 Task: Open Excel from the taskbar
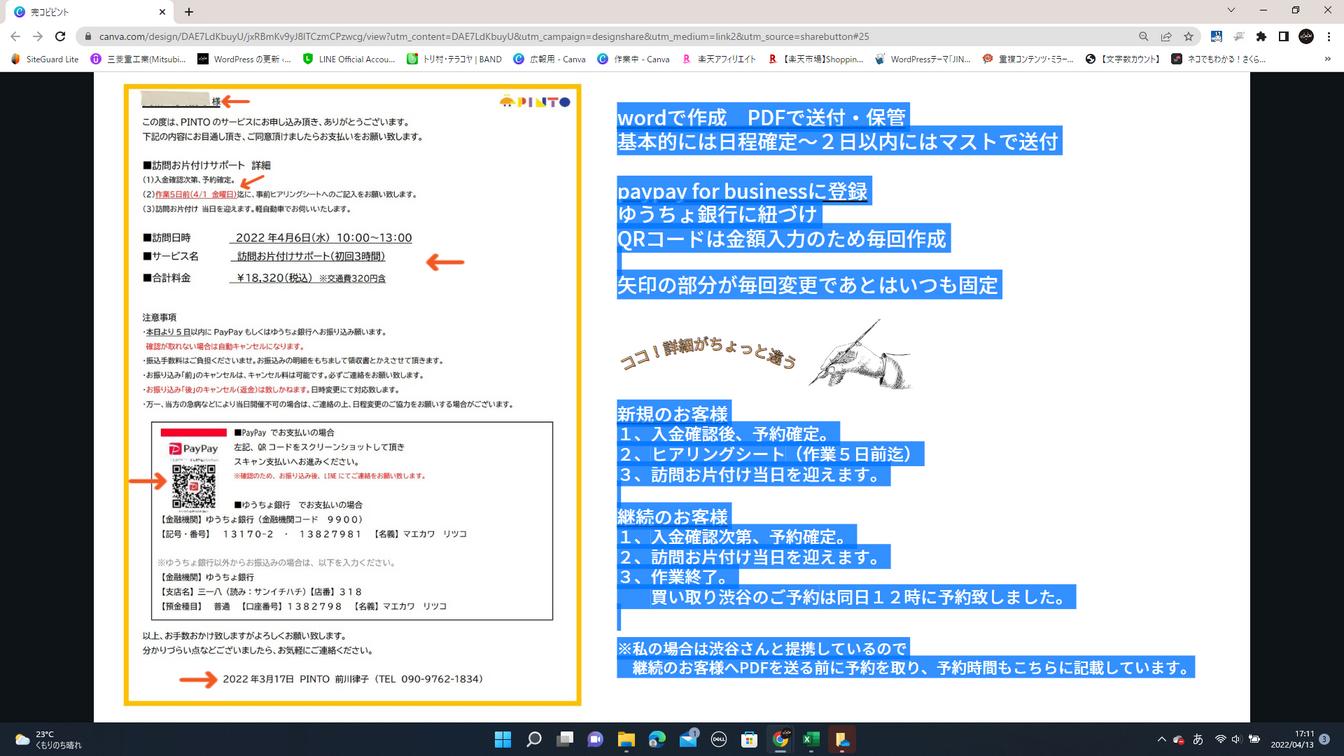click(811, 740)
